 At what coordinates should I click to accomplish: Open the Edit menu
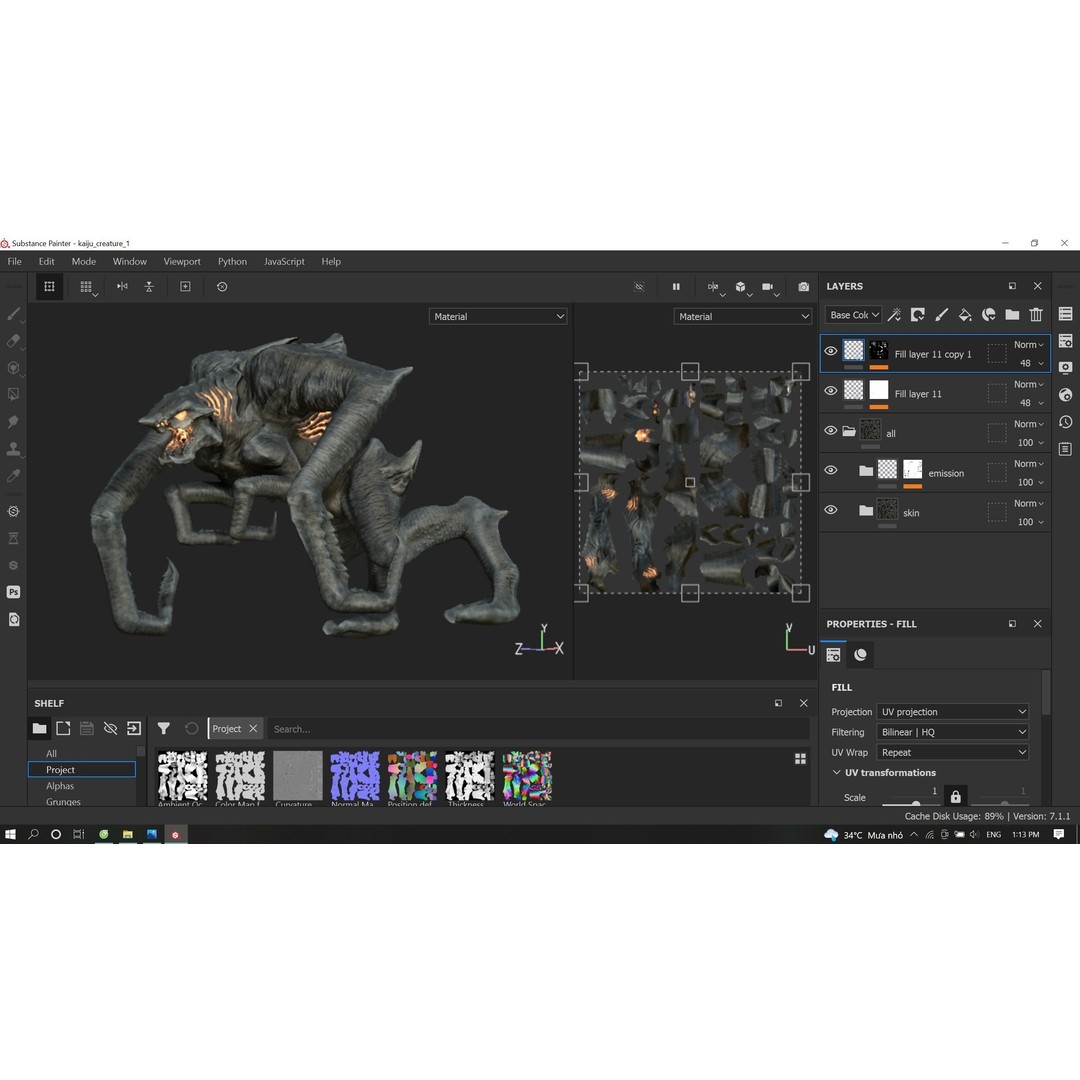(x=46, y=261)
